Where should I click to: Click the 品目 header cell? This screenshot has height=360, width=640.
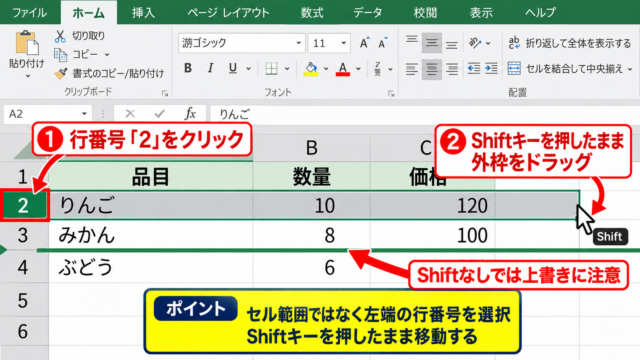151,177
